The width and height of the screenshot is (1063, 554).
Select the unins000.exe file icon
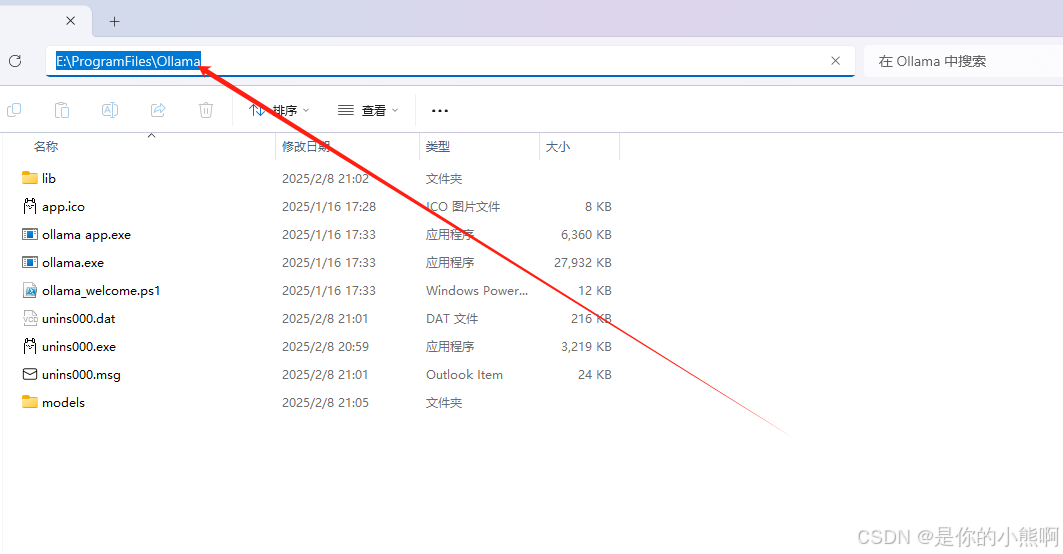(x=30, y=346)
